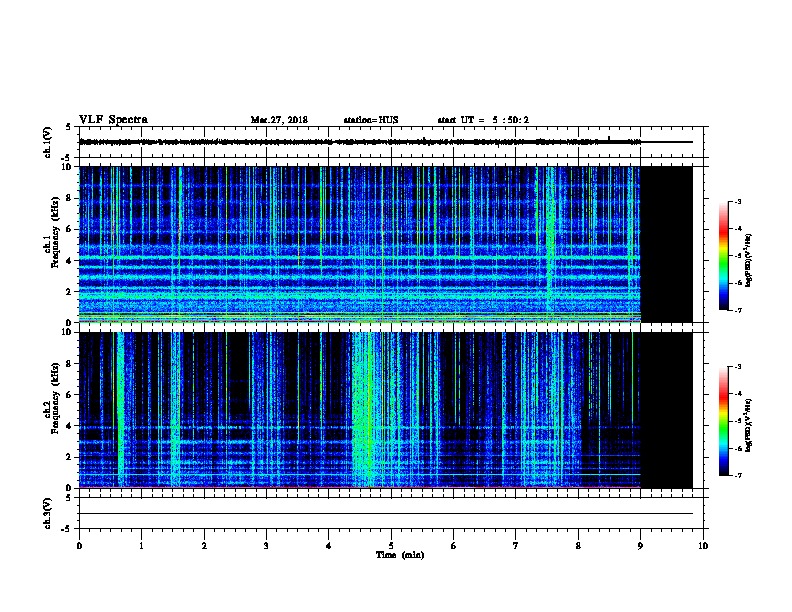Image resolution: width=792 pixels, height=612 pixels.
Task: Click the ch.1 frequency tick "10"
Action: [x=68, y=167]
